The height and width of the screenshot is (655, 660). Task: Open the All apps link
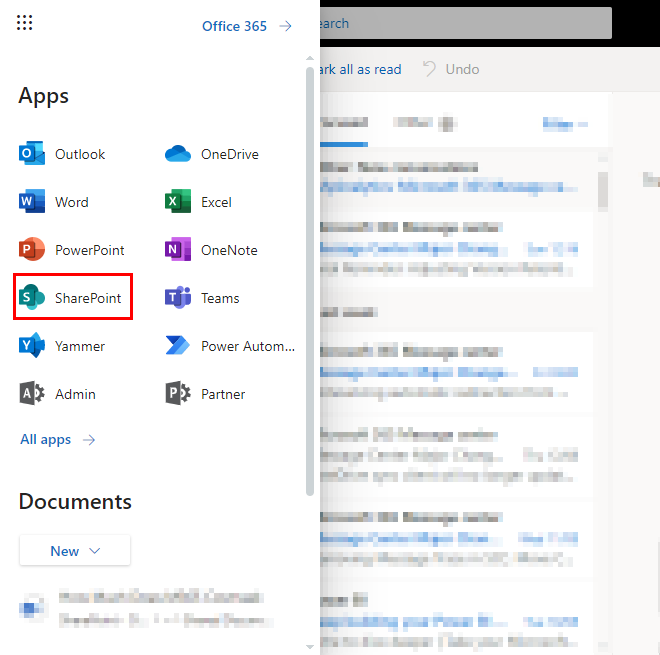click(x=45, y=439)
